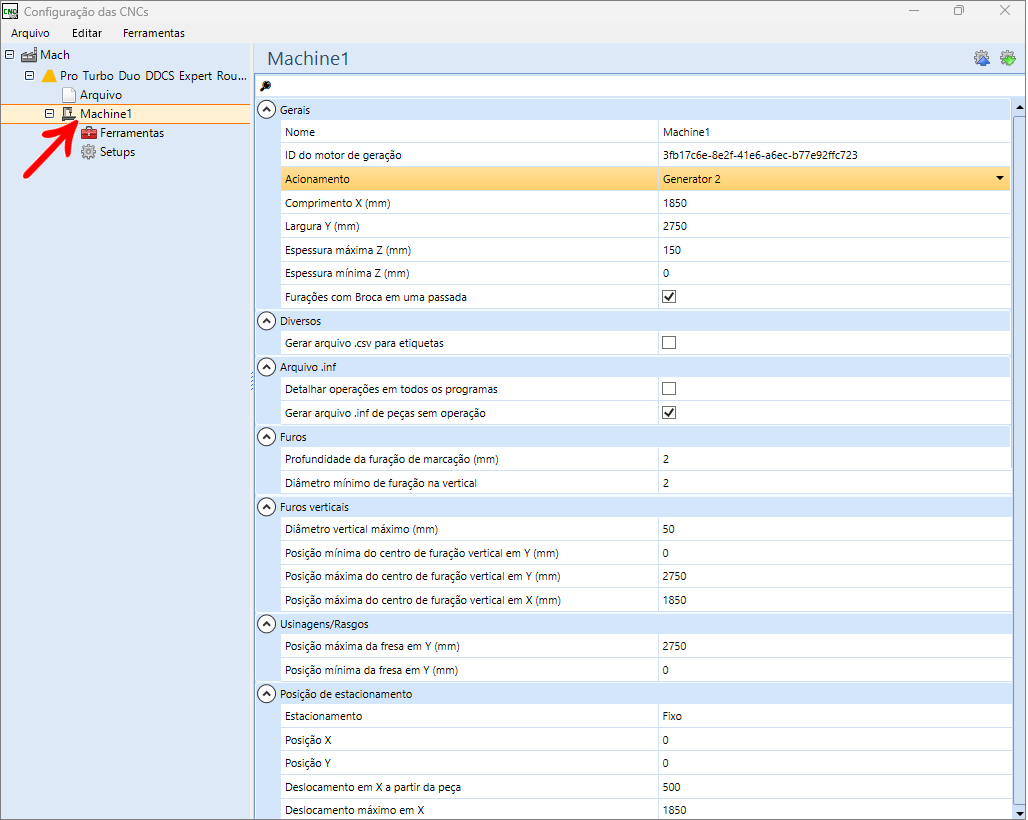The image size is (1028, 820).
Task: Click the Estacionamento value Fixo
Action: 833,716
